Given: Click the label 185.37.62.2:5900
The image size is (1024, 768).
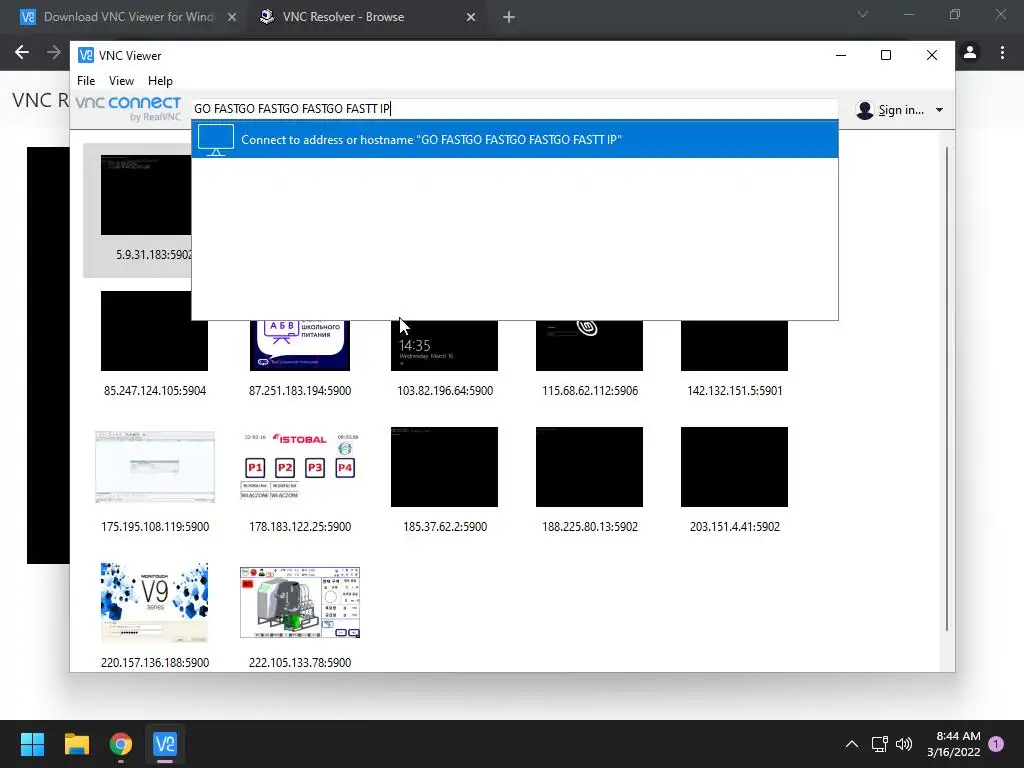Looking at the screenshot, I should tap(445, 526).
